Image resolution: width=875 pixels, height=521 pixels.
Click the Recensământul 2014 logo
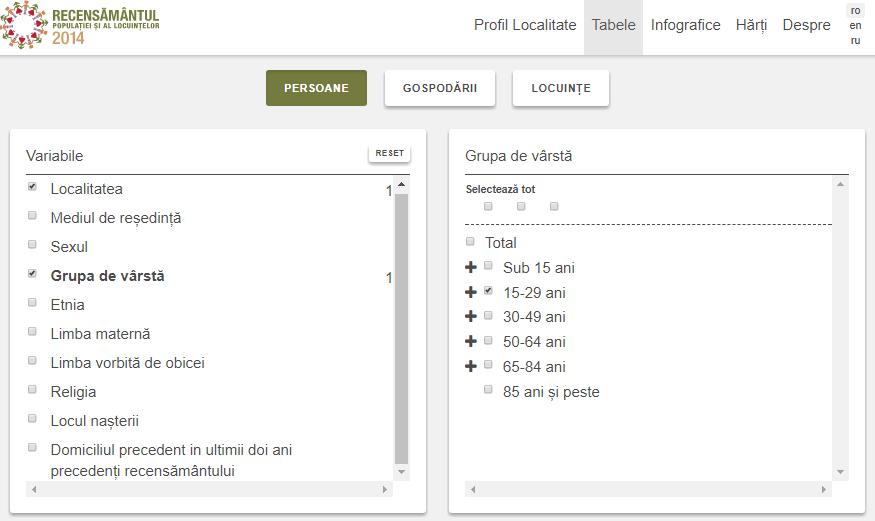point(80,26)
